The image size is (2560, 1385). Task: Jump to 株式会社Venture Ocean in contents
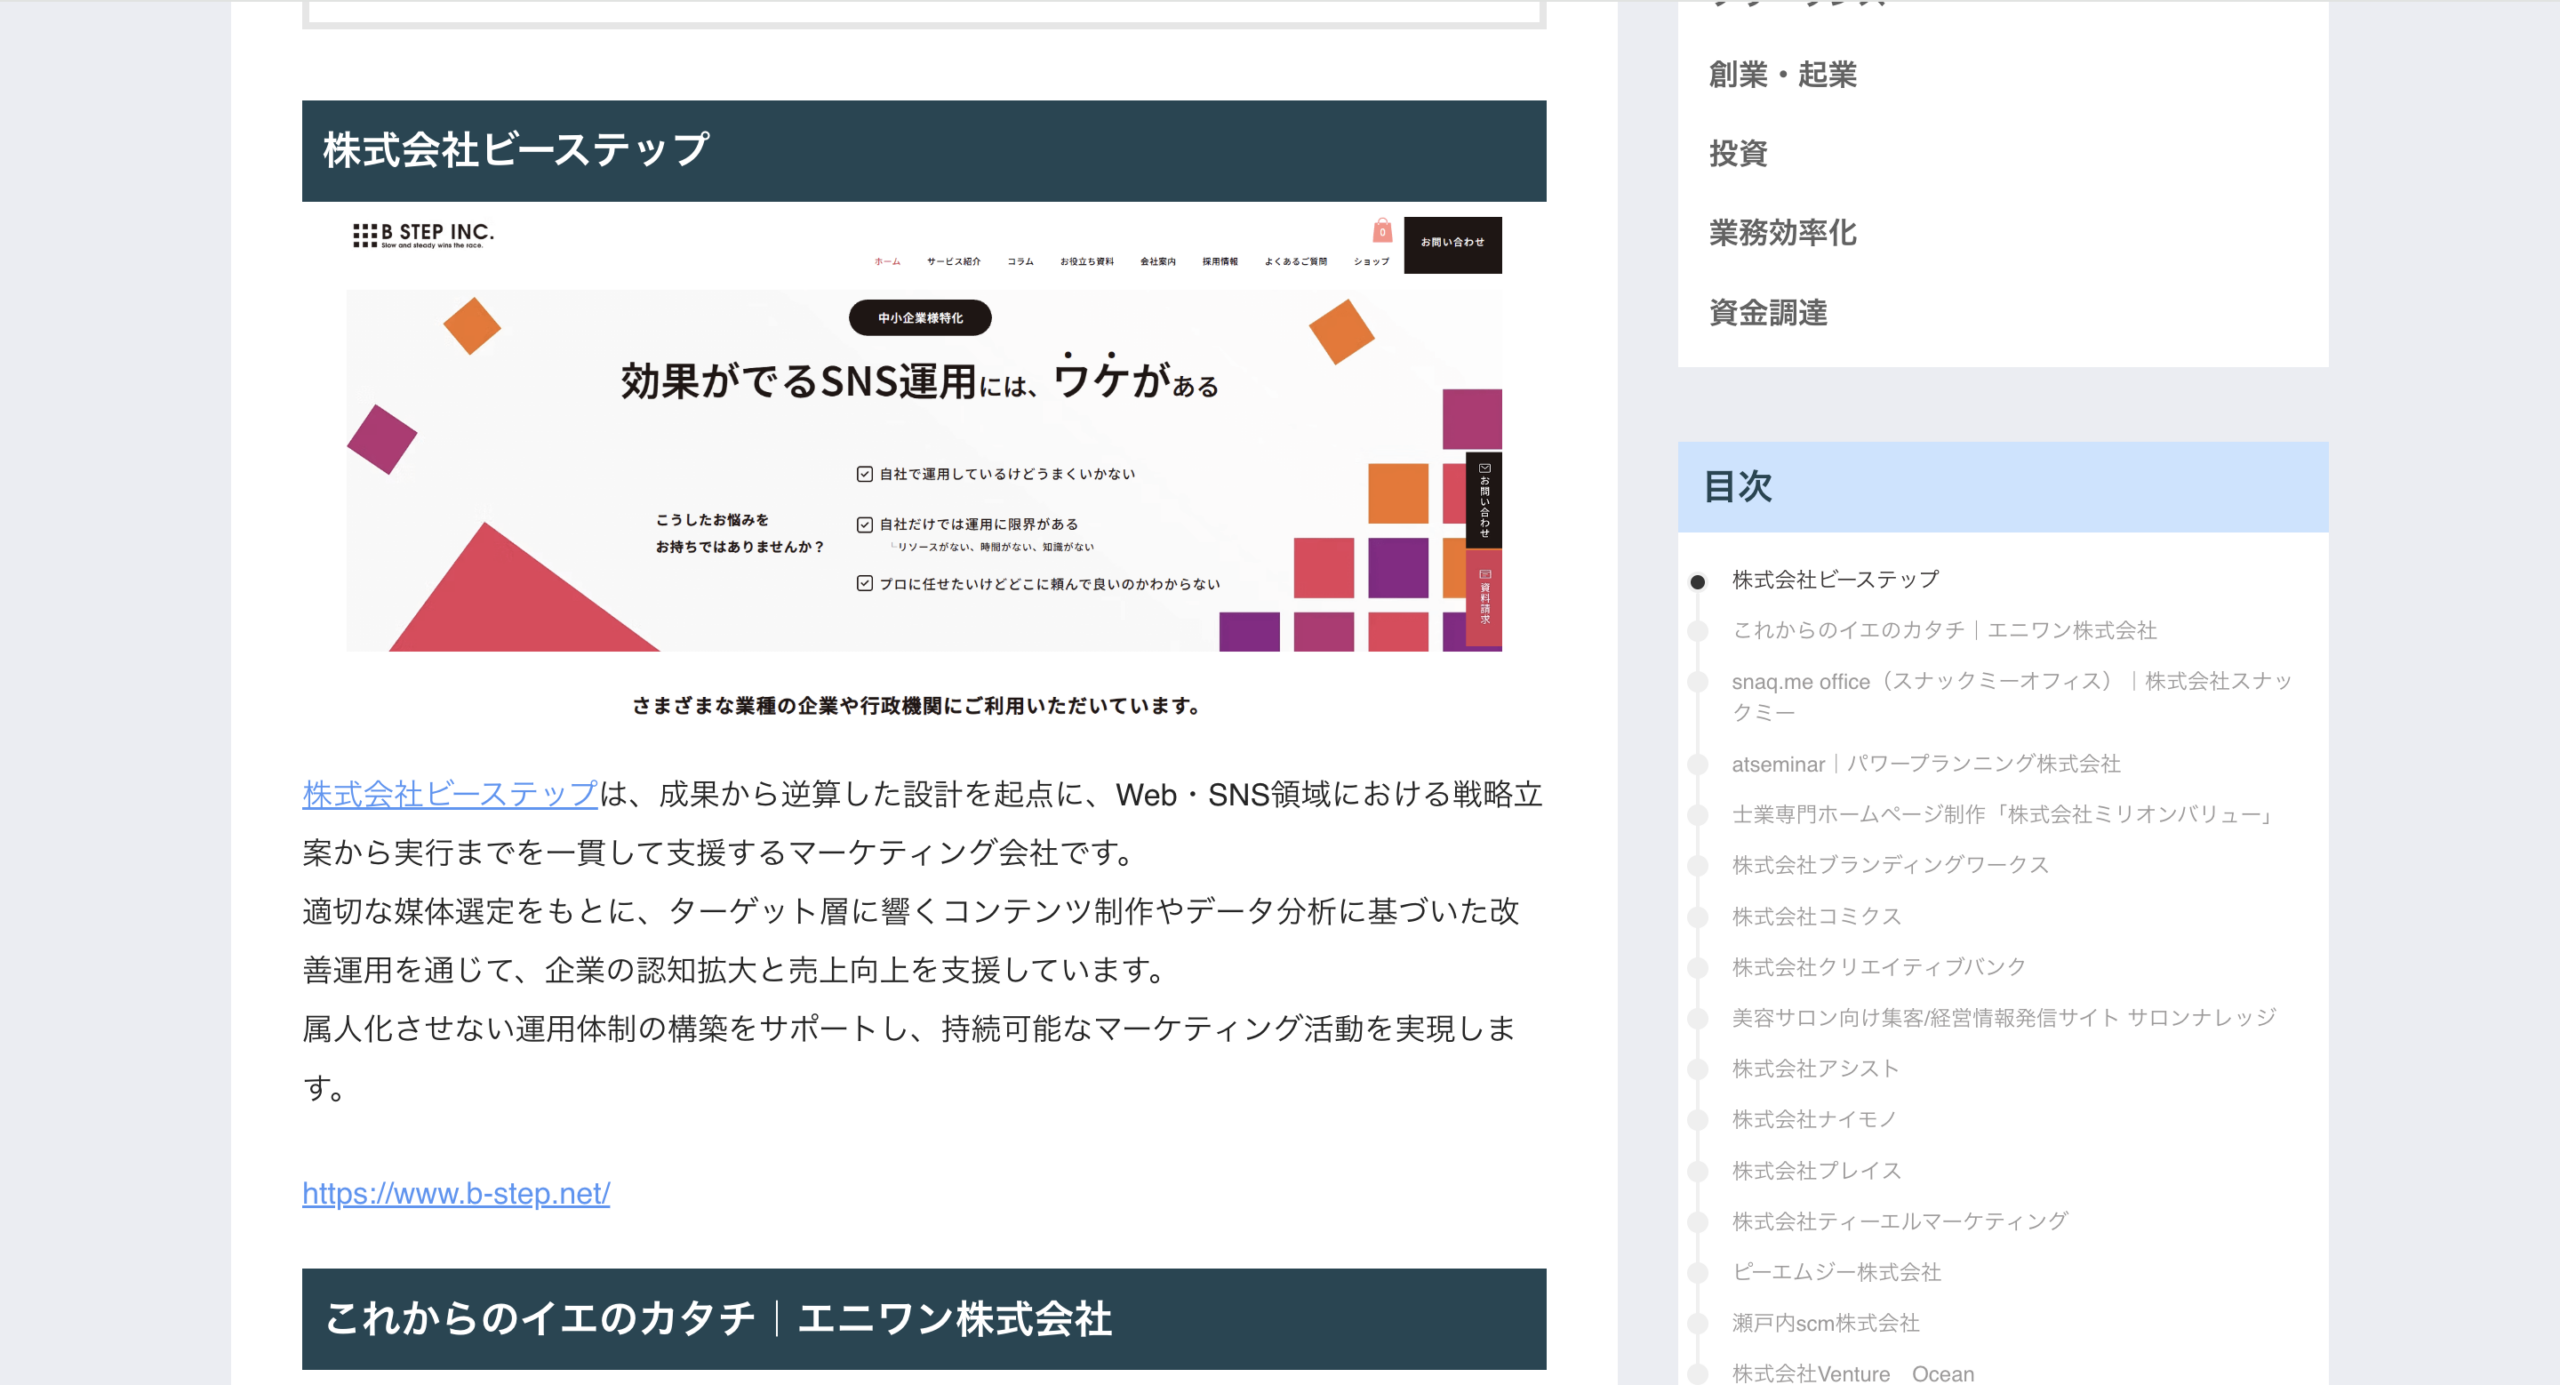(x=1853, y=1373)
